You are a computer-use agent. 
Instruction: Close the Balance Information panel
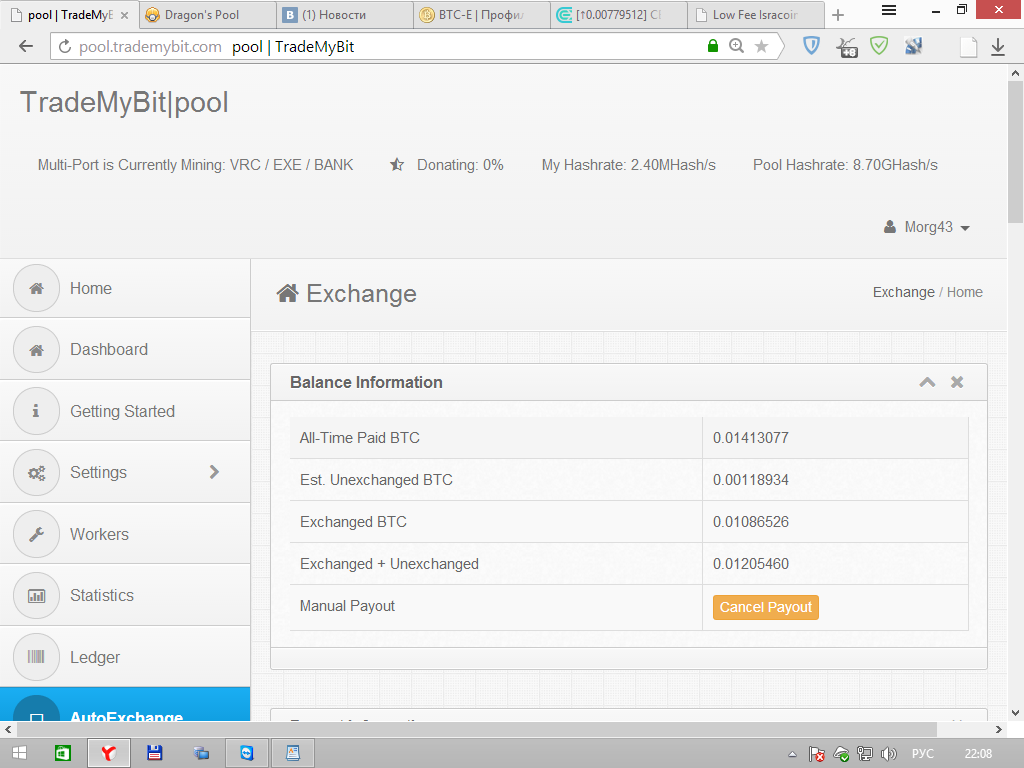957,382
